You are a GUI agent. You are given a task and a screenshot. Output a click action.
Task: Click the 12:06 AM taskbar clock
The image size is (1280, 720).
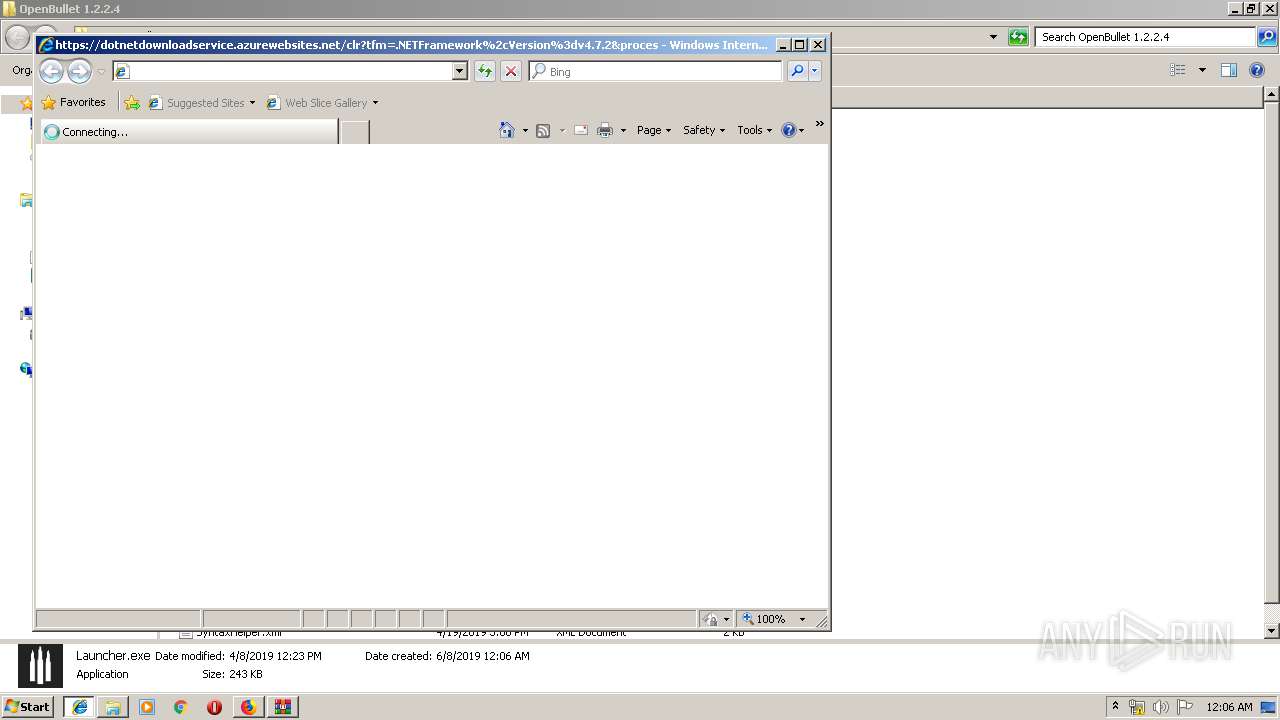click(1229, 707)
